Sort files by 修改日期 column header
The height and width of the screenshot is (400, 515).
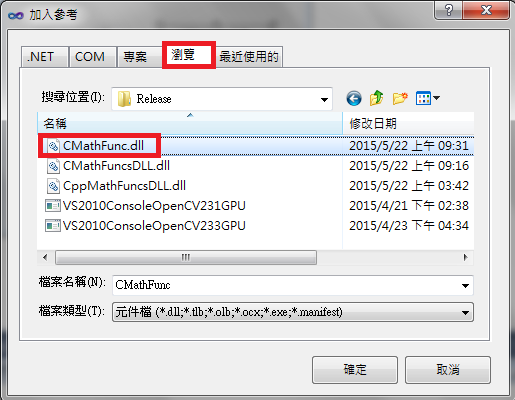pos(408,124)
